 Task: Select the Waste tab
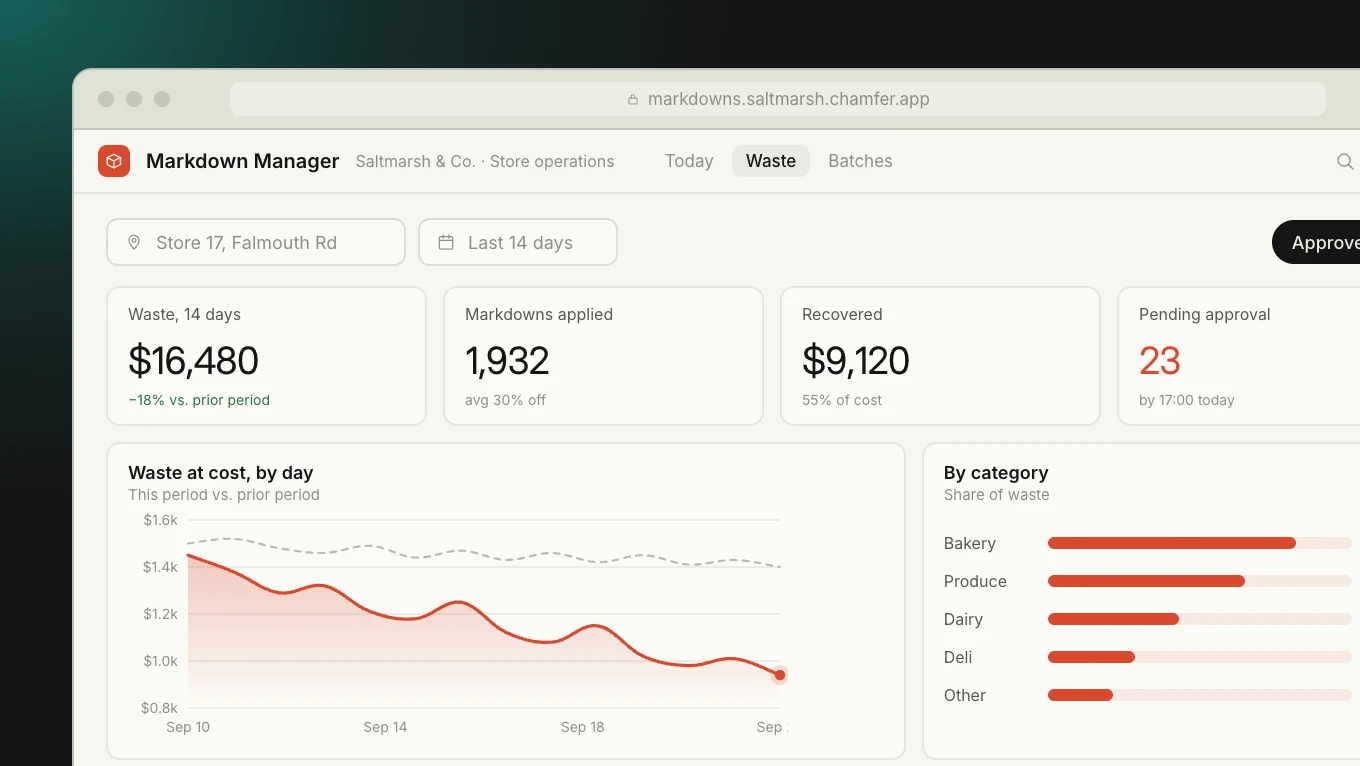point(771,161)
